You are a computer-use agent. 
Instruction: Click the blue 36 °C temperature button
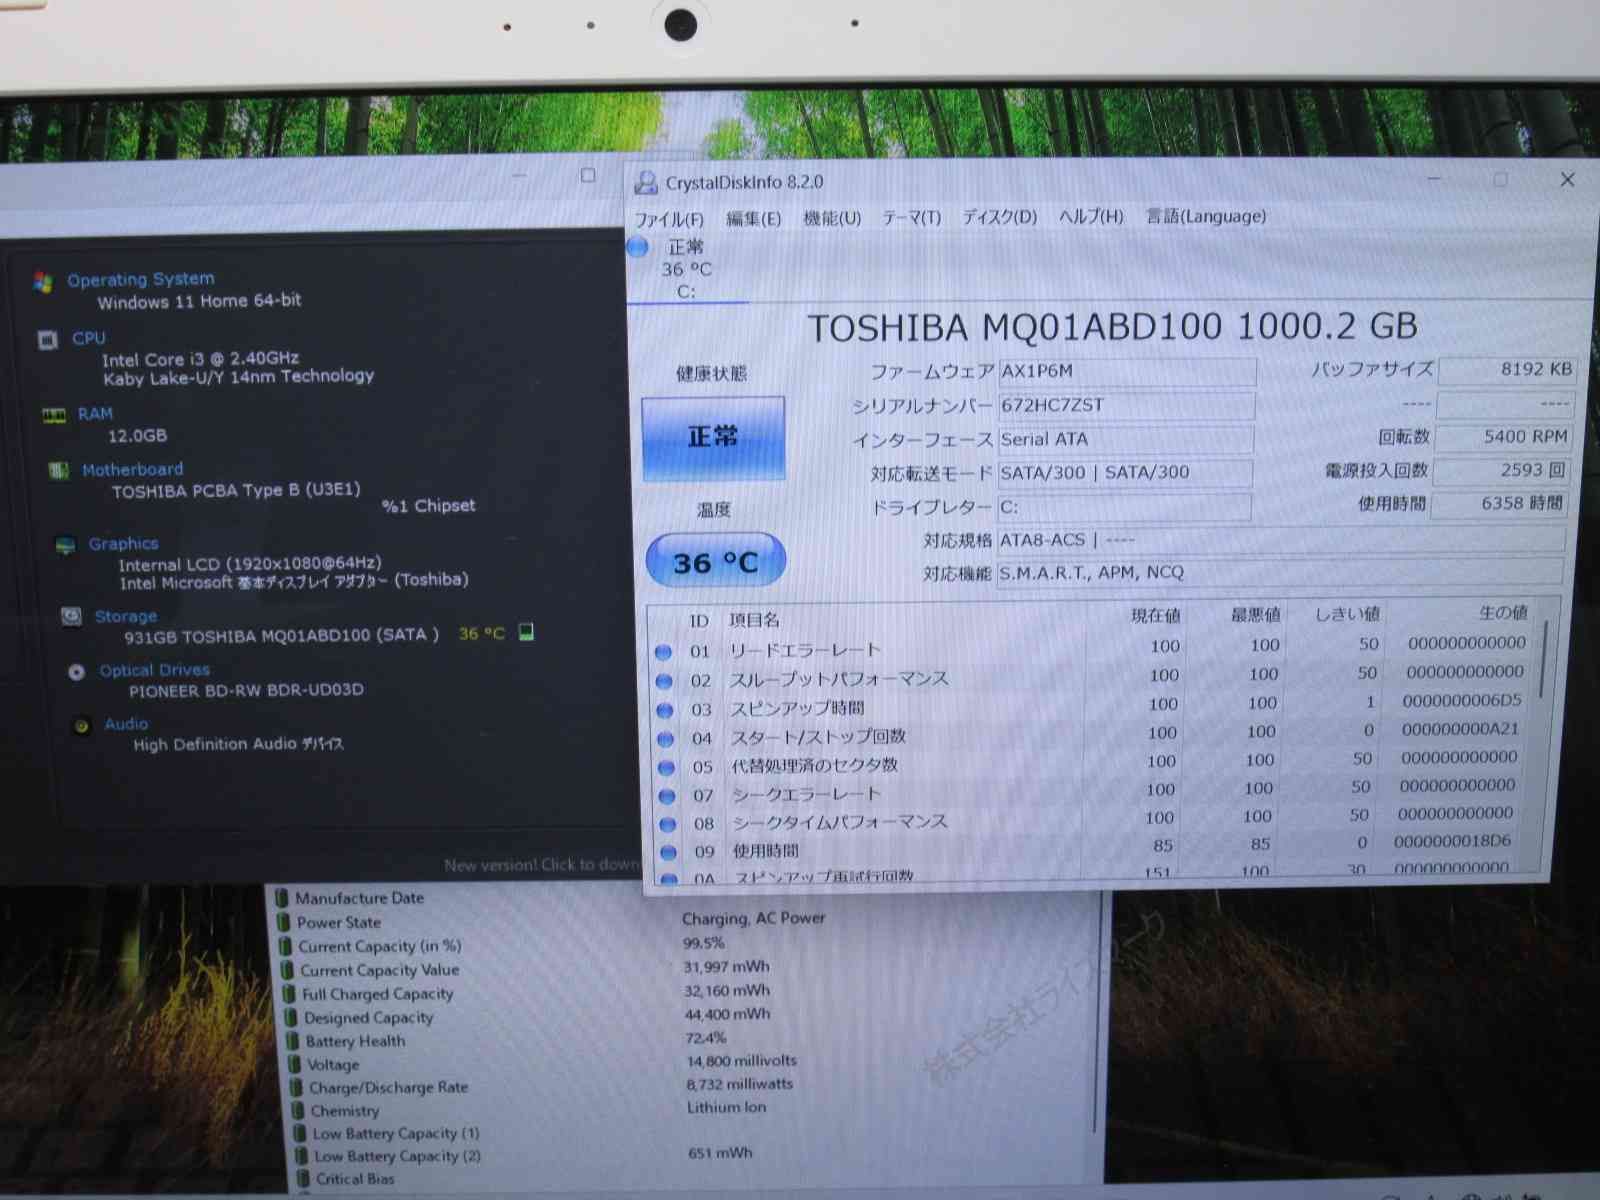[x=716, y=562]
